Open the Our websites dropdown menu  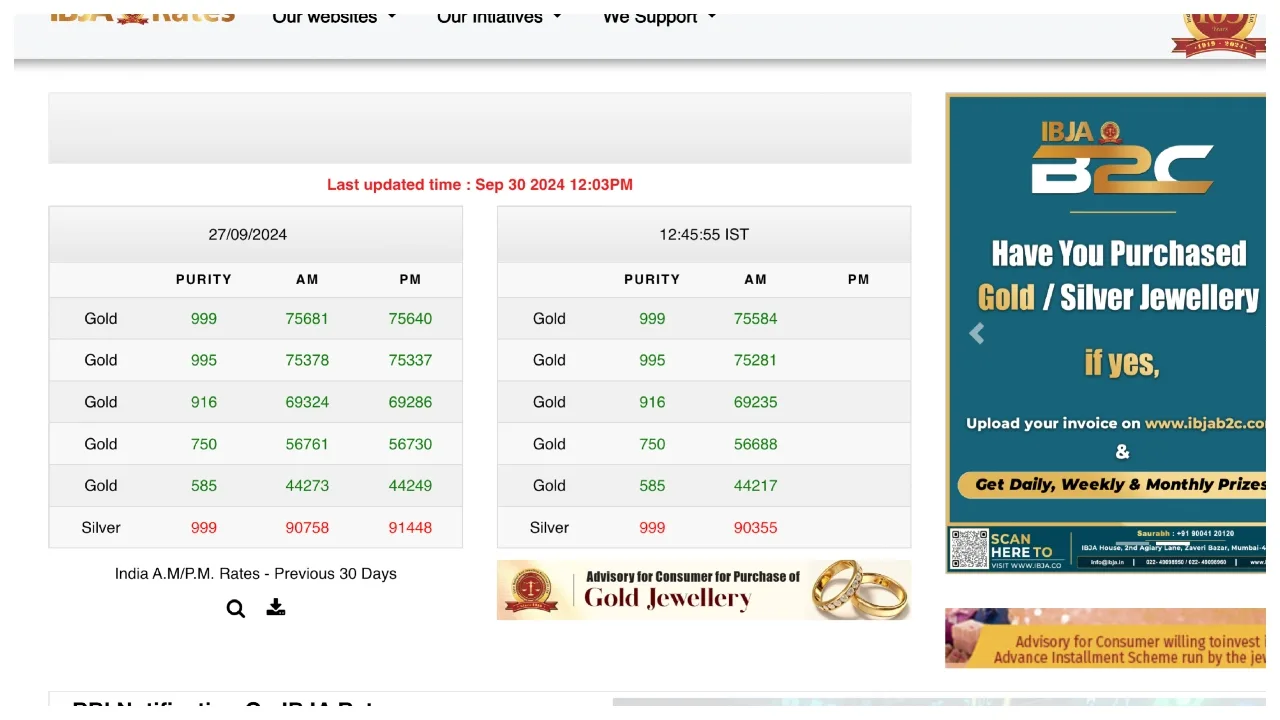334,17
